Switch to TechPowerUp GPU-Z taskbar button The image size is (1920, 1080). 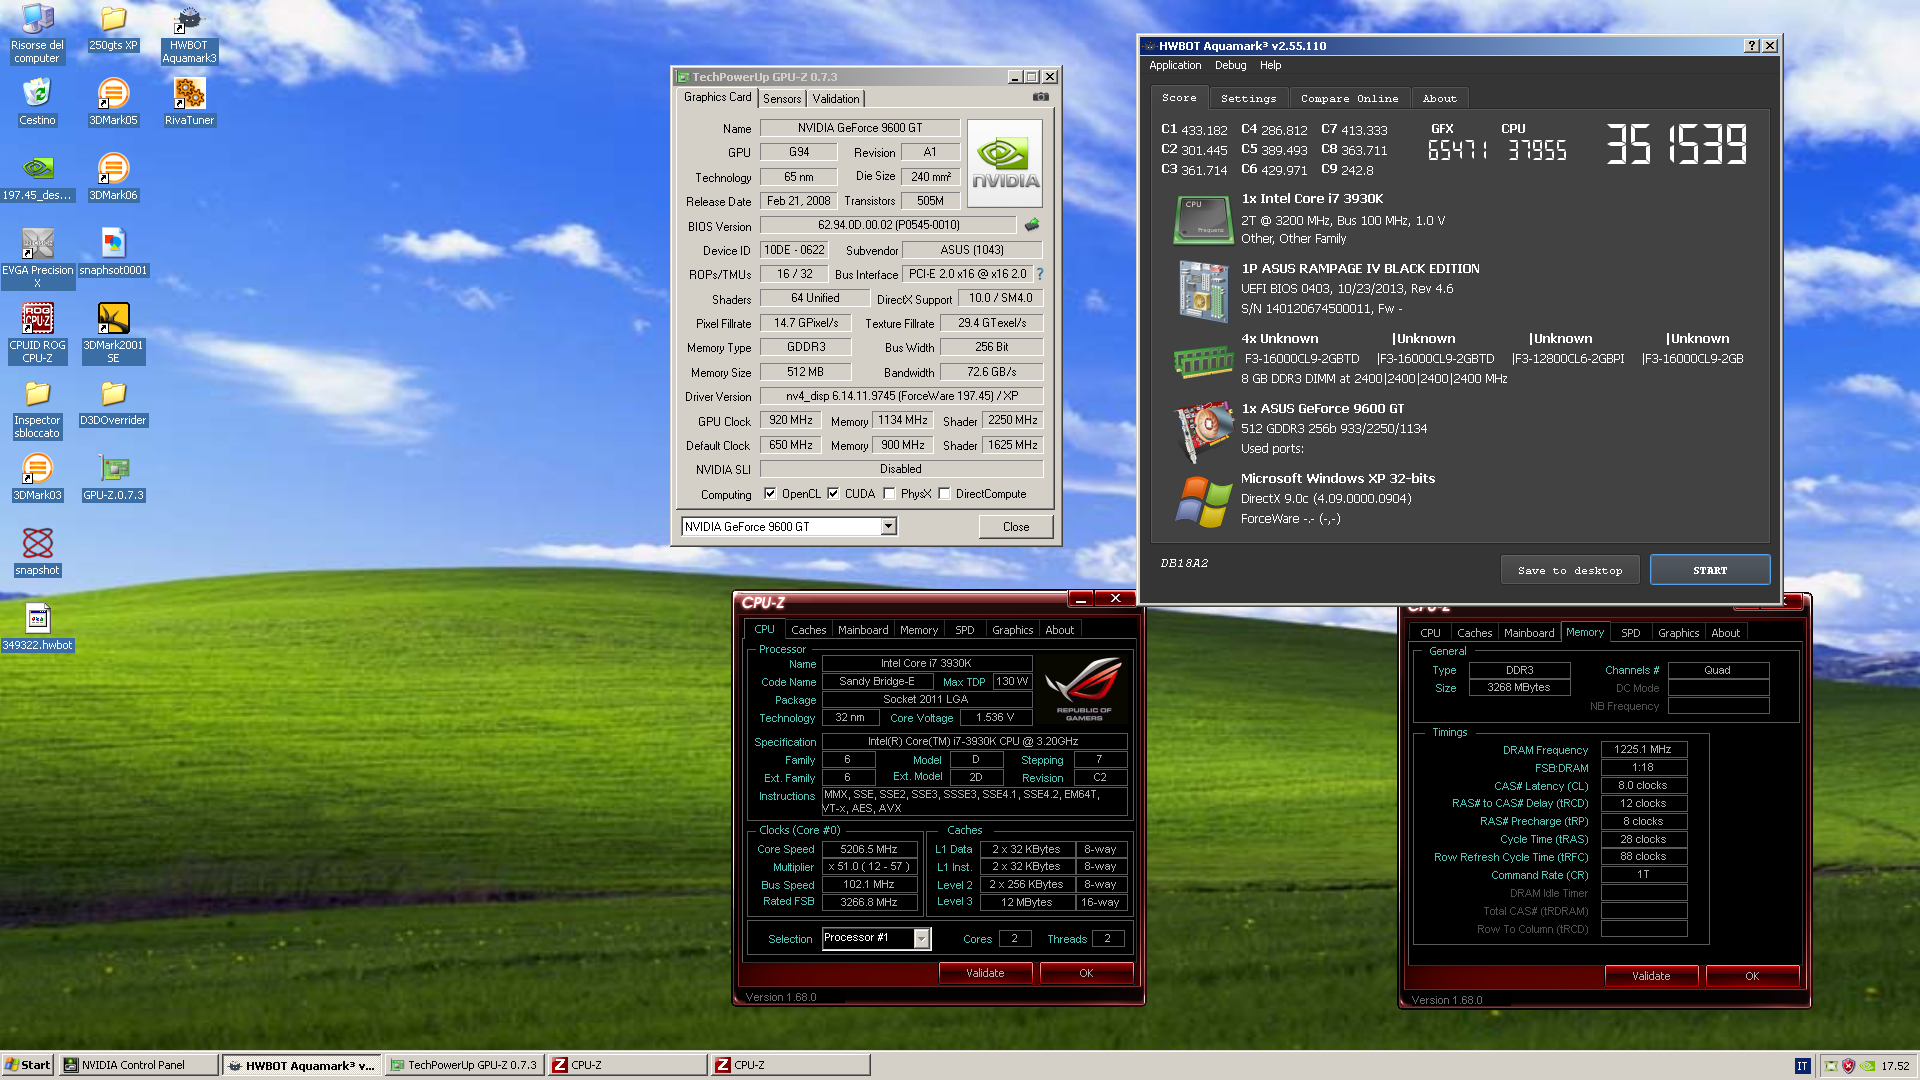(465, 1065)
